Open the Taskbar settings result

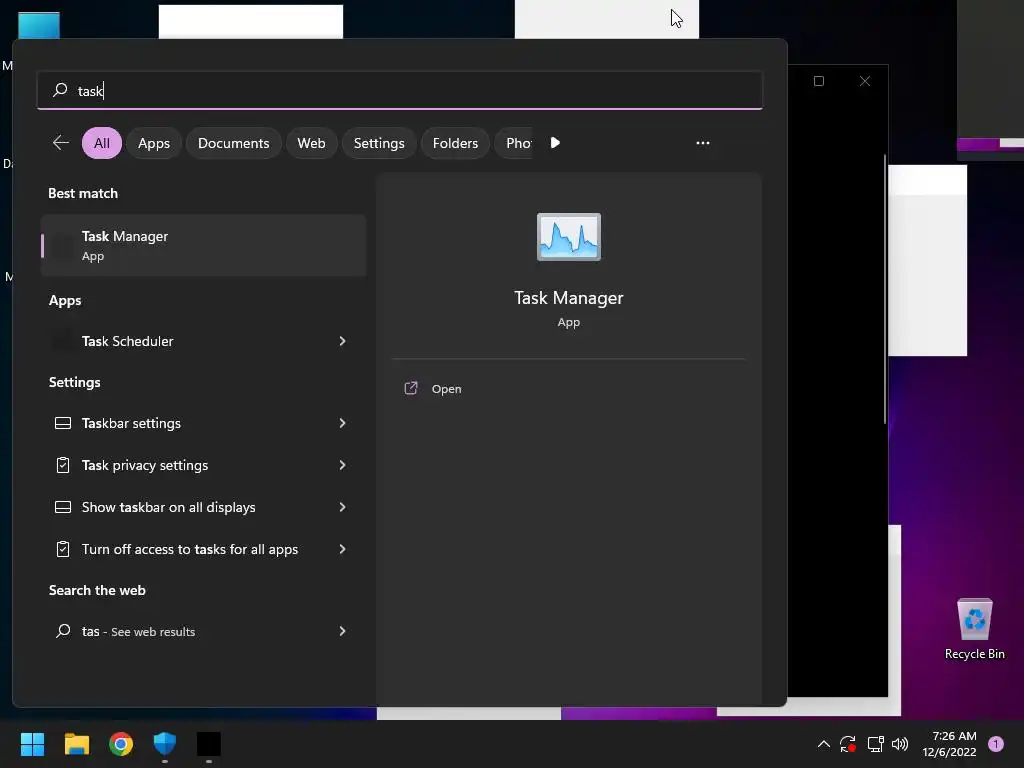pos(203,423)
